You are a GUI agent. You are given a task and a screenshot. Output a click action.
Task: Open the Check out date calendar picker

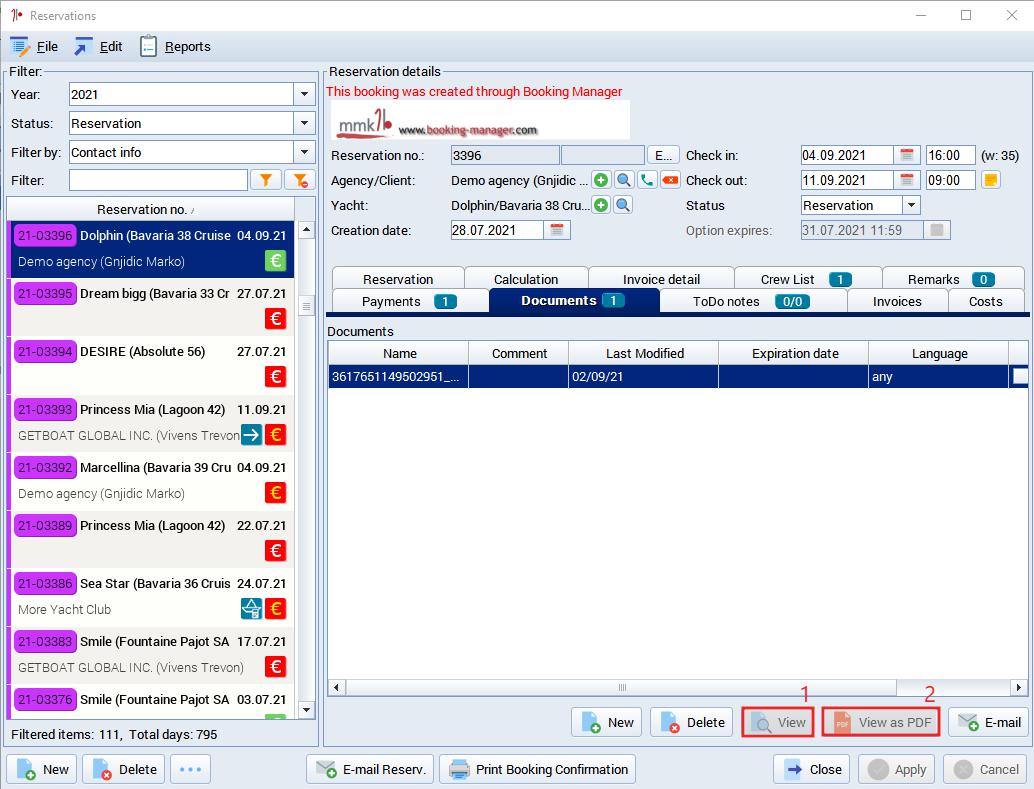pyautogui.click(x=907, y=180)
